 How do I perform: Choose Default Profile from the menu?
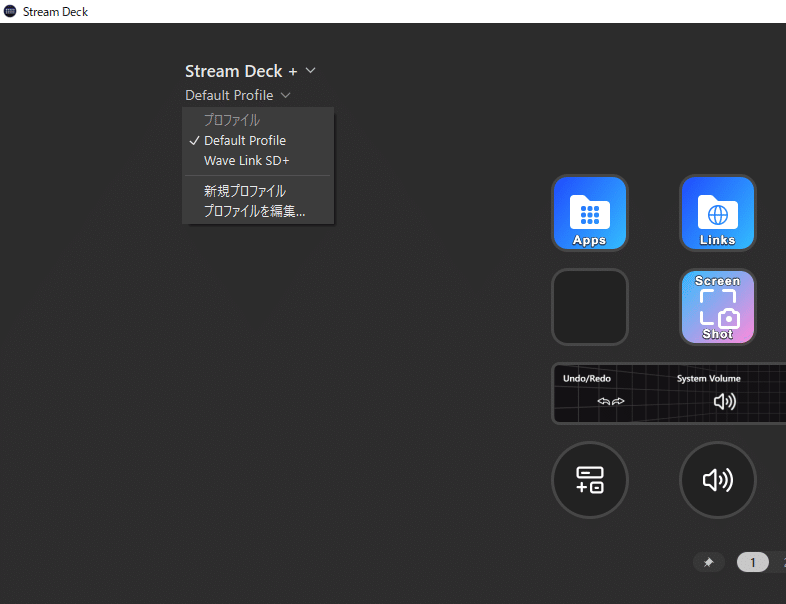(258, 140)
